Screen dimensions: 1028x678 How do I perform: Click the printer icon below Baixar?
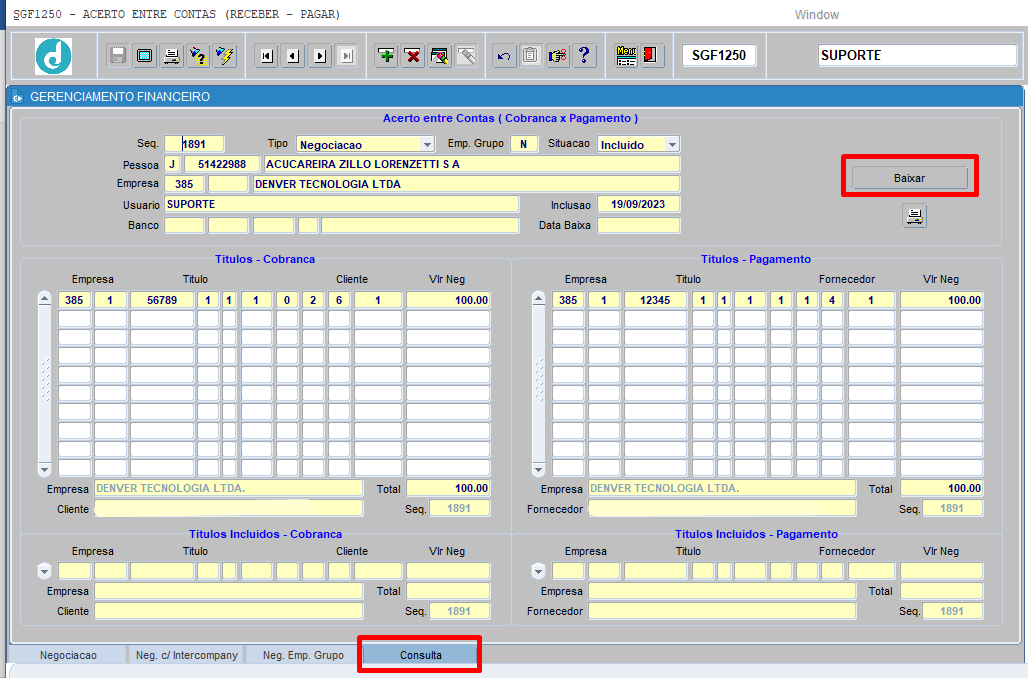click(915, 216)
